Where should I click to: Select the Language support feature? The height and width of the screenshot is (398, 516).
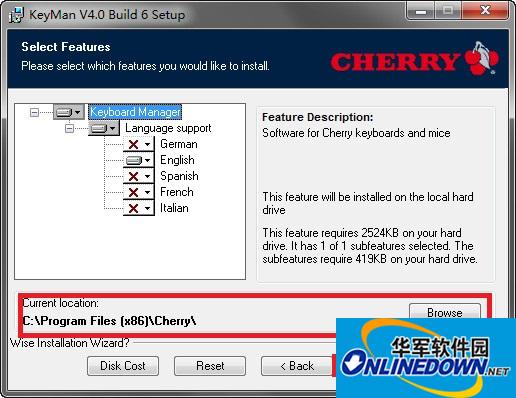pyautogui.click(x=168, y=128)
